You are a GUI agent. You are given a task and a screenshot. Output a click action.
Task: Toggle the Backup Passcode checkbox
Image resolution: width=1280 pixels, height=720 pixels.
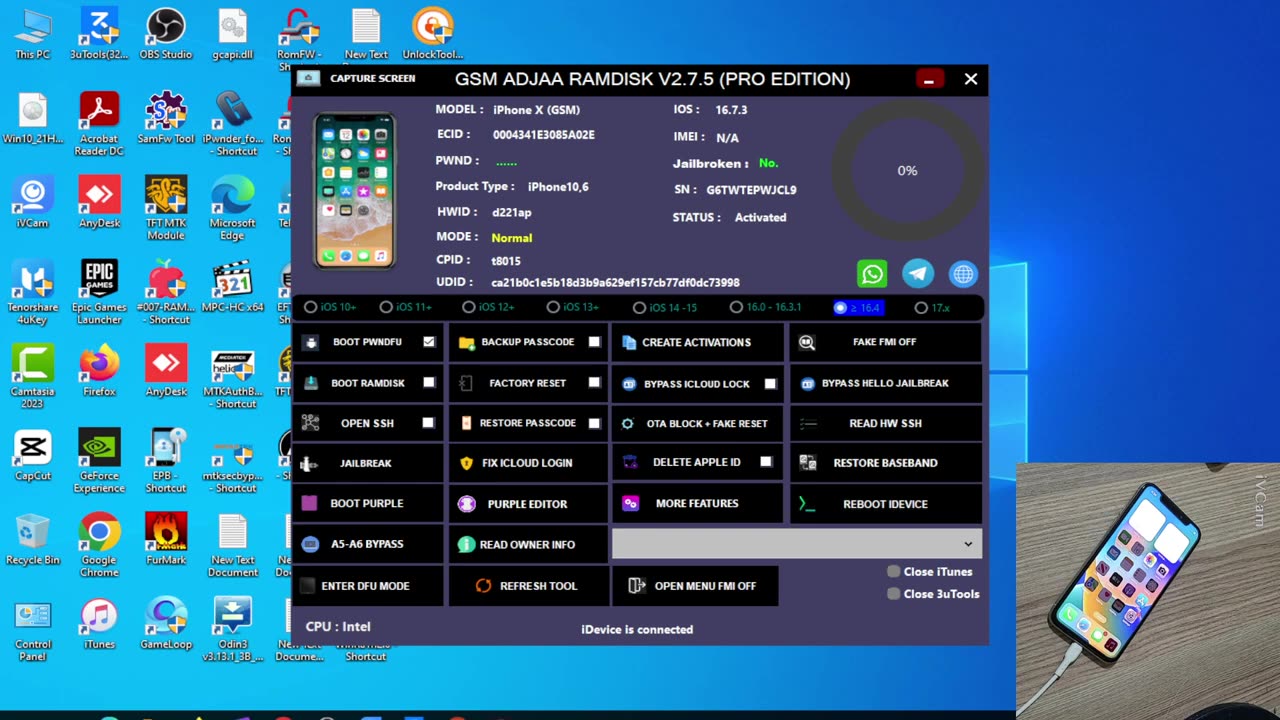pyautogui.click(x=594, y=342)
